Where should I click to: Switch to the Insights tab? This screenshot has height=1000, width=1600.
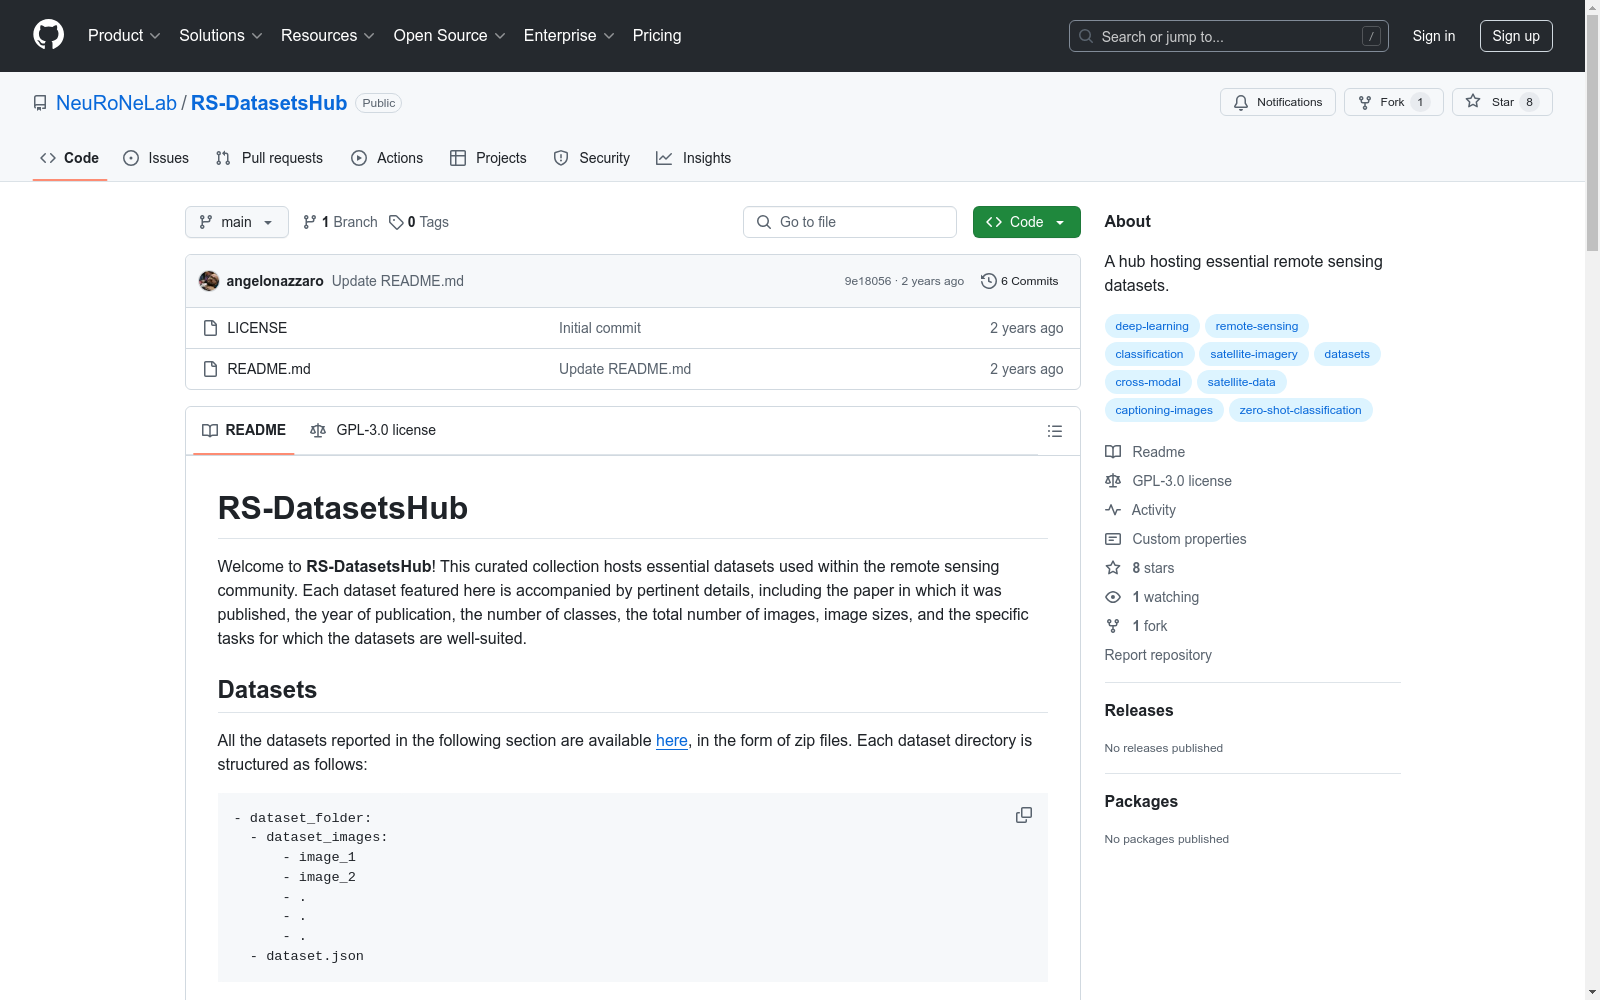694,158
